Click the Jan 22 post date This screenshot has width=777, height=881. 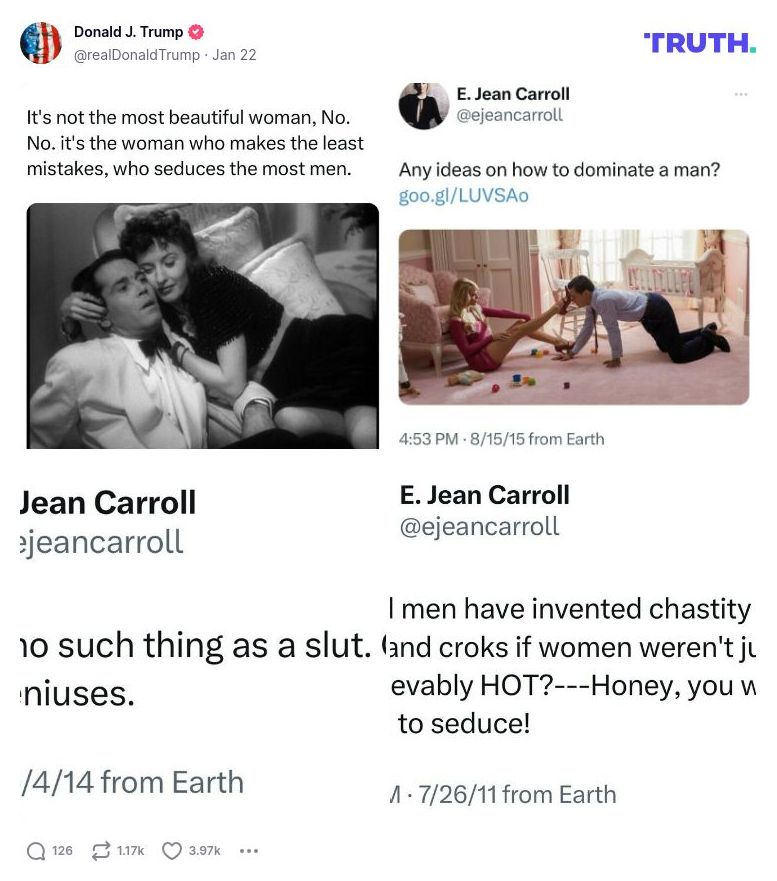(235, 55)
